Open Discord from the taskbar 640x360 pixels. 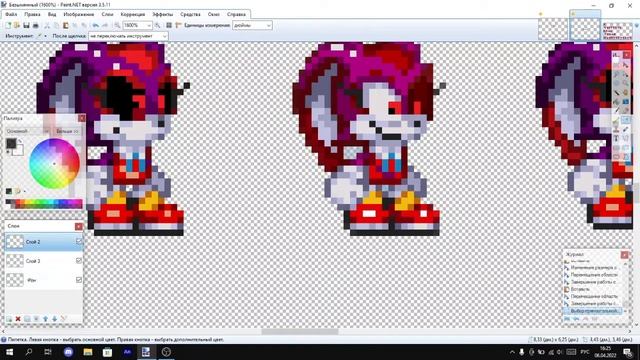tap(68, 352)
